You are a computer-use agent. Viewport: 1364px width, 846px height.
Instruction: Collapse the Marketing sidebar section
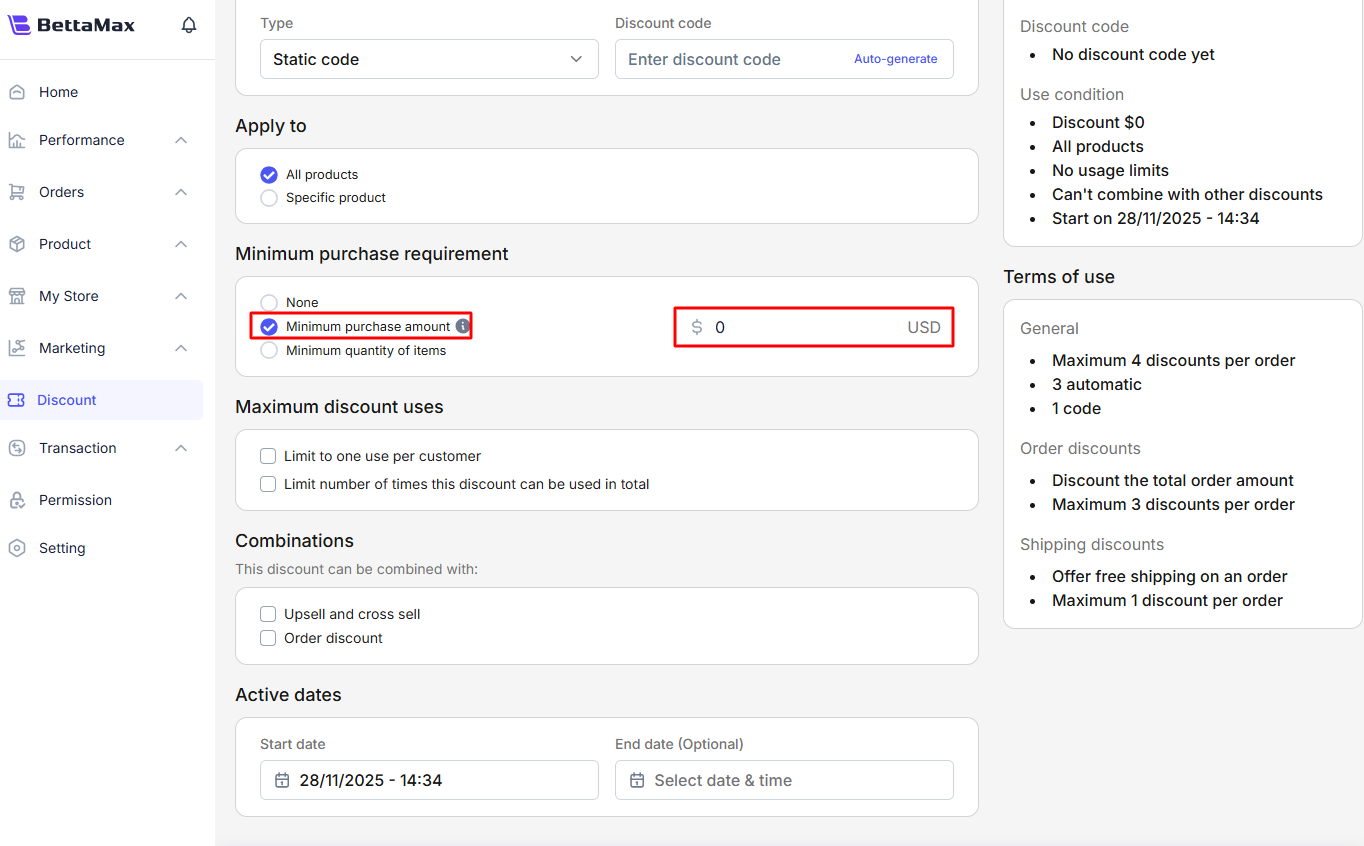click(x=181, y=348)
